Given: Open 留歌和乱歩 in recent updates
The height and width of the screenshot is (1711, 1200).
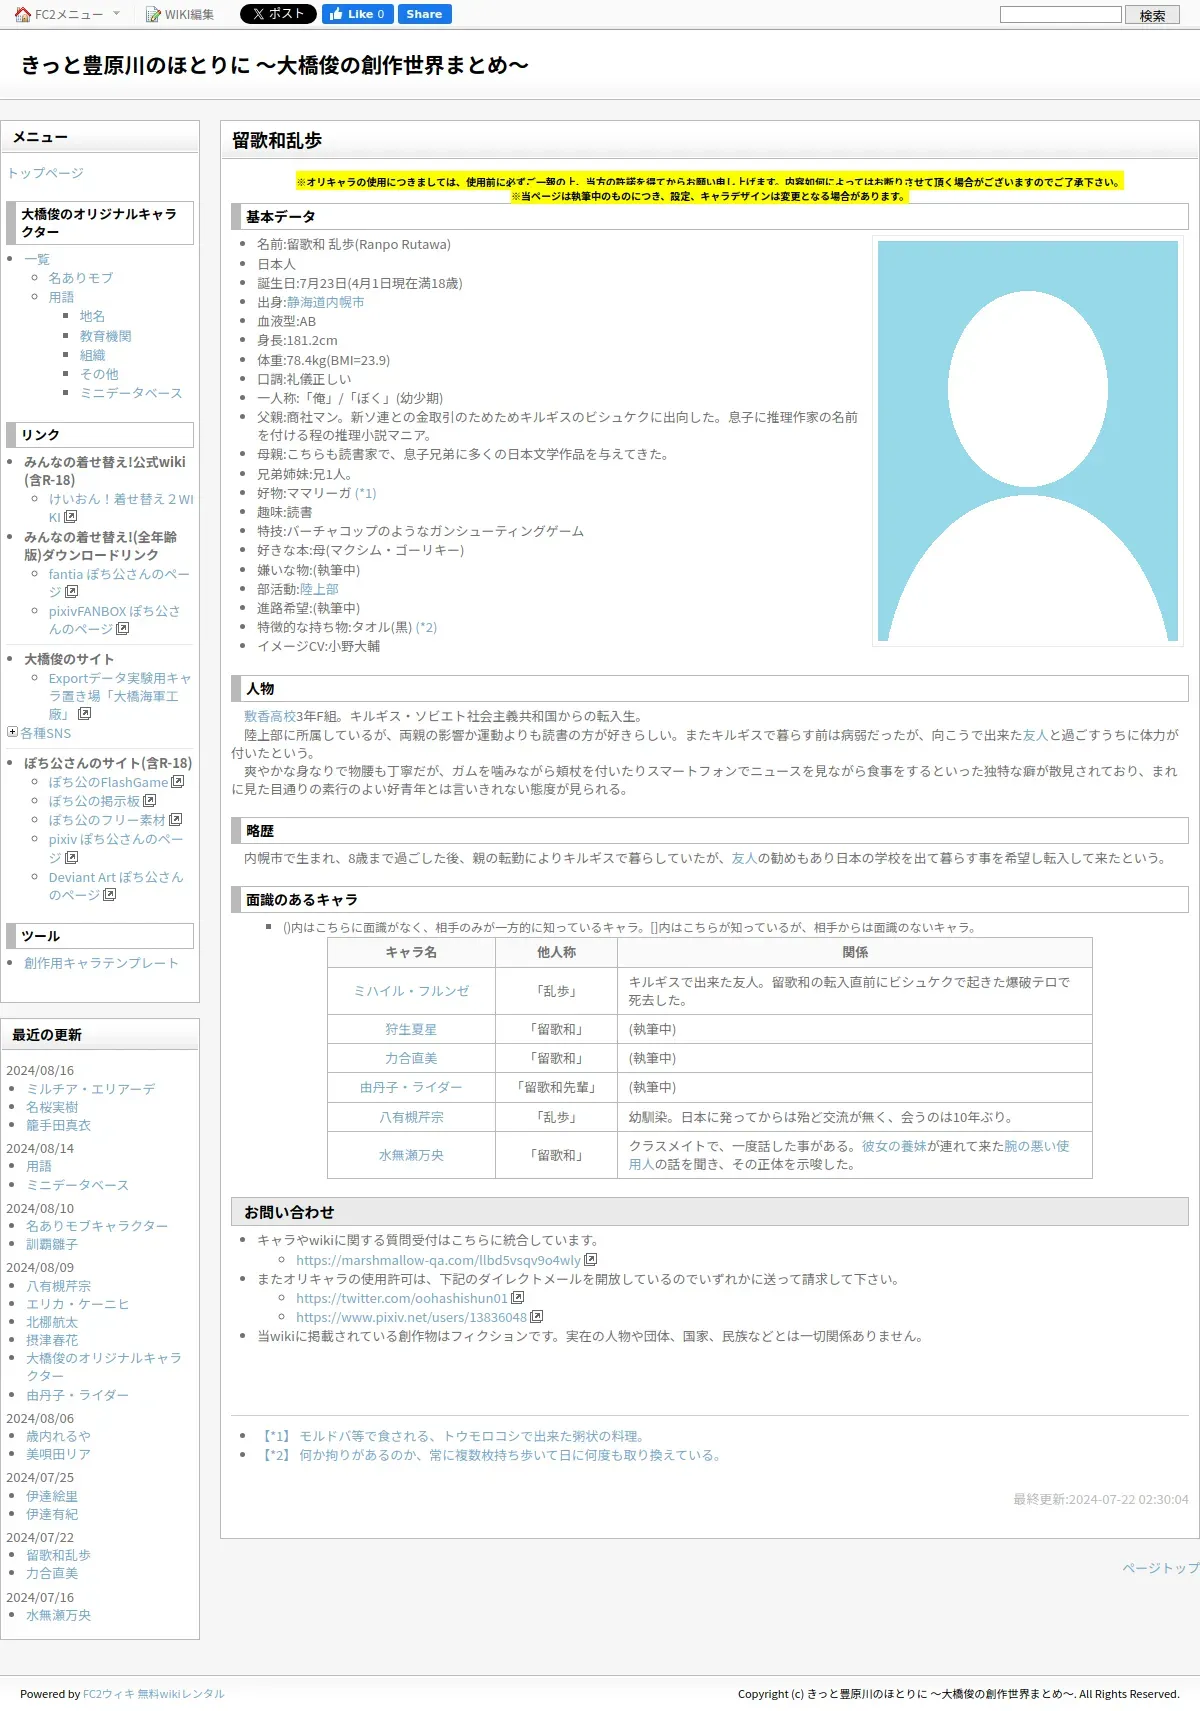Looking at the screenshot, I should tap(58, 1555).
